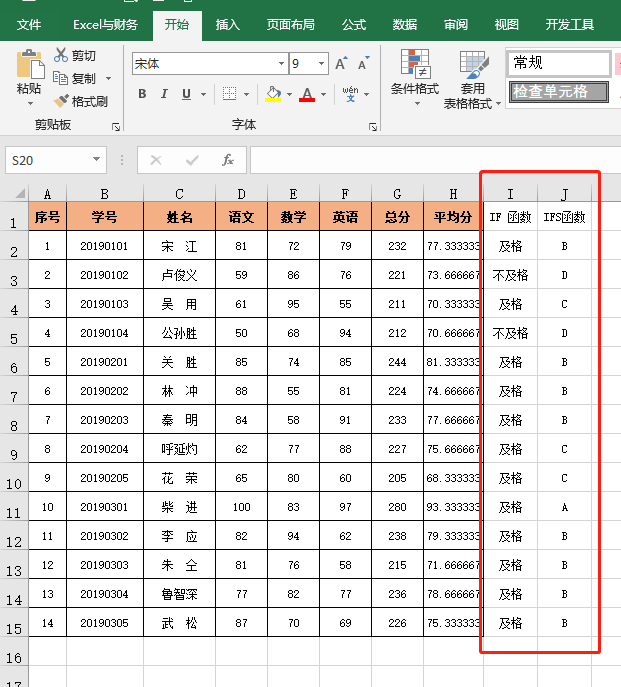Select row 11 header
Viewport: 621px width, 687px height.
(x=14, y=507)
